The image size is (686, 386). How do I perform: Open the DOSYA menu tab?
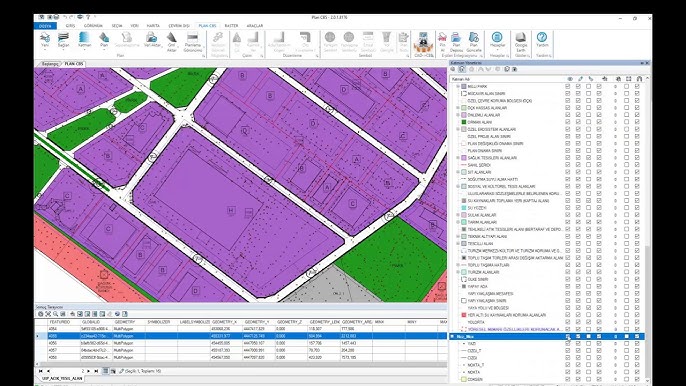click(45, 26)
